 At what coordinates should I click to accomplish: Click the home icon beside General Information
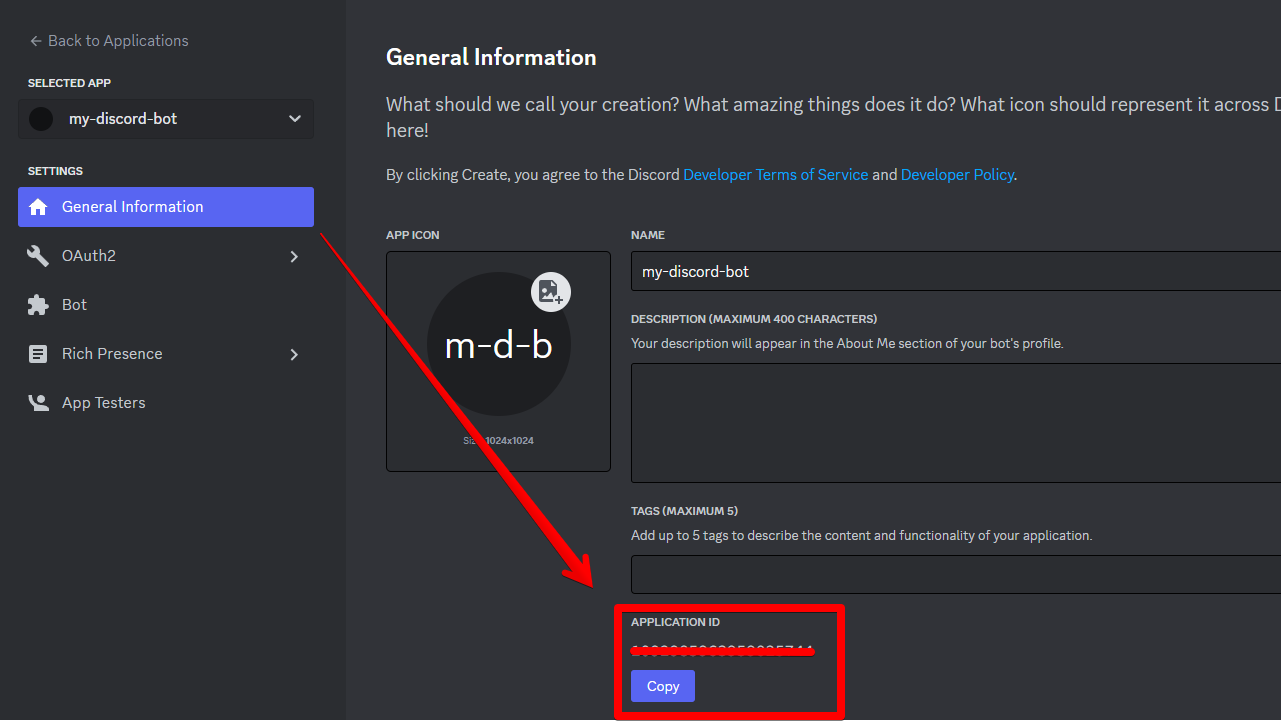pos(38,207)
